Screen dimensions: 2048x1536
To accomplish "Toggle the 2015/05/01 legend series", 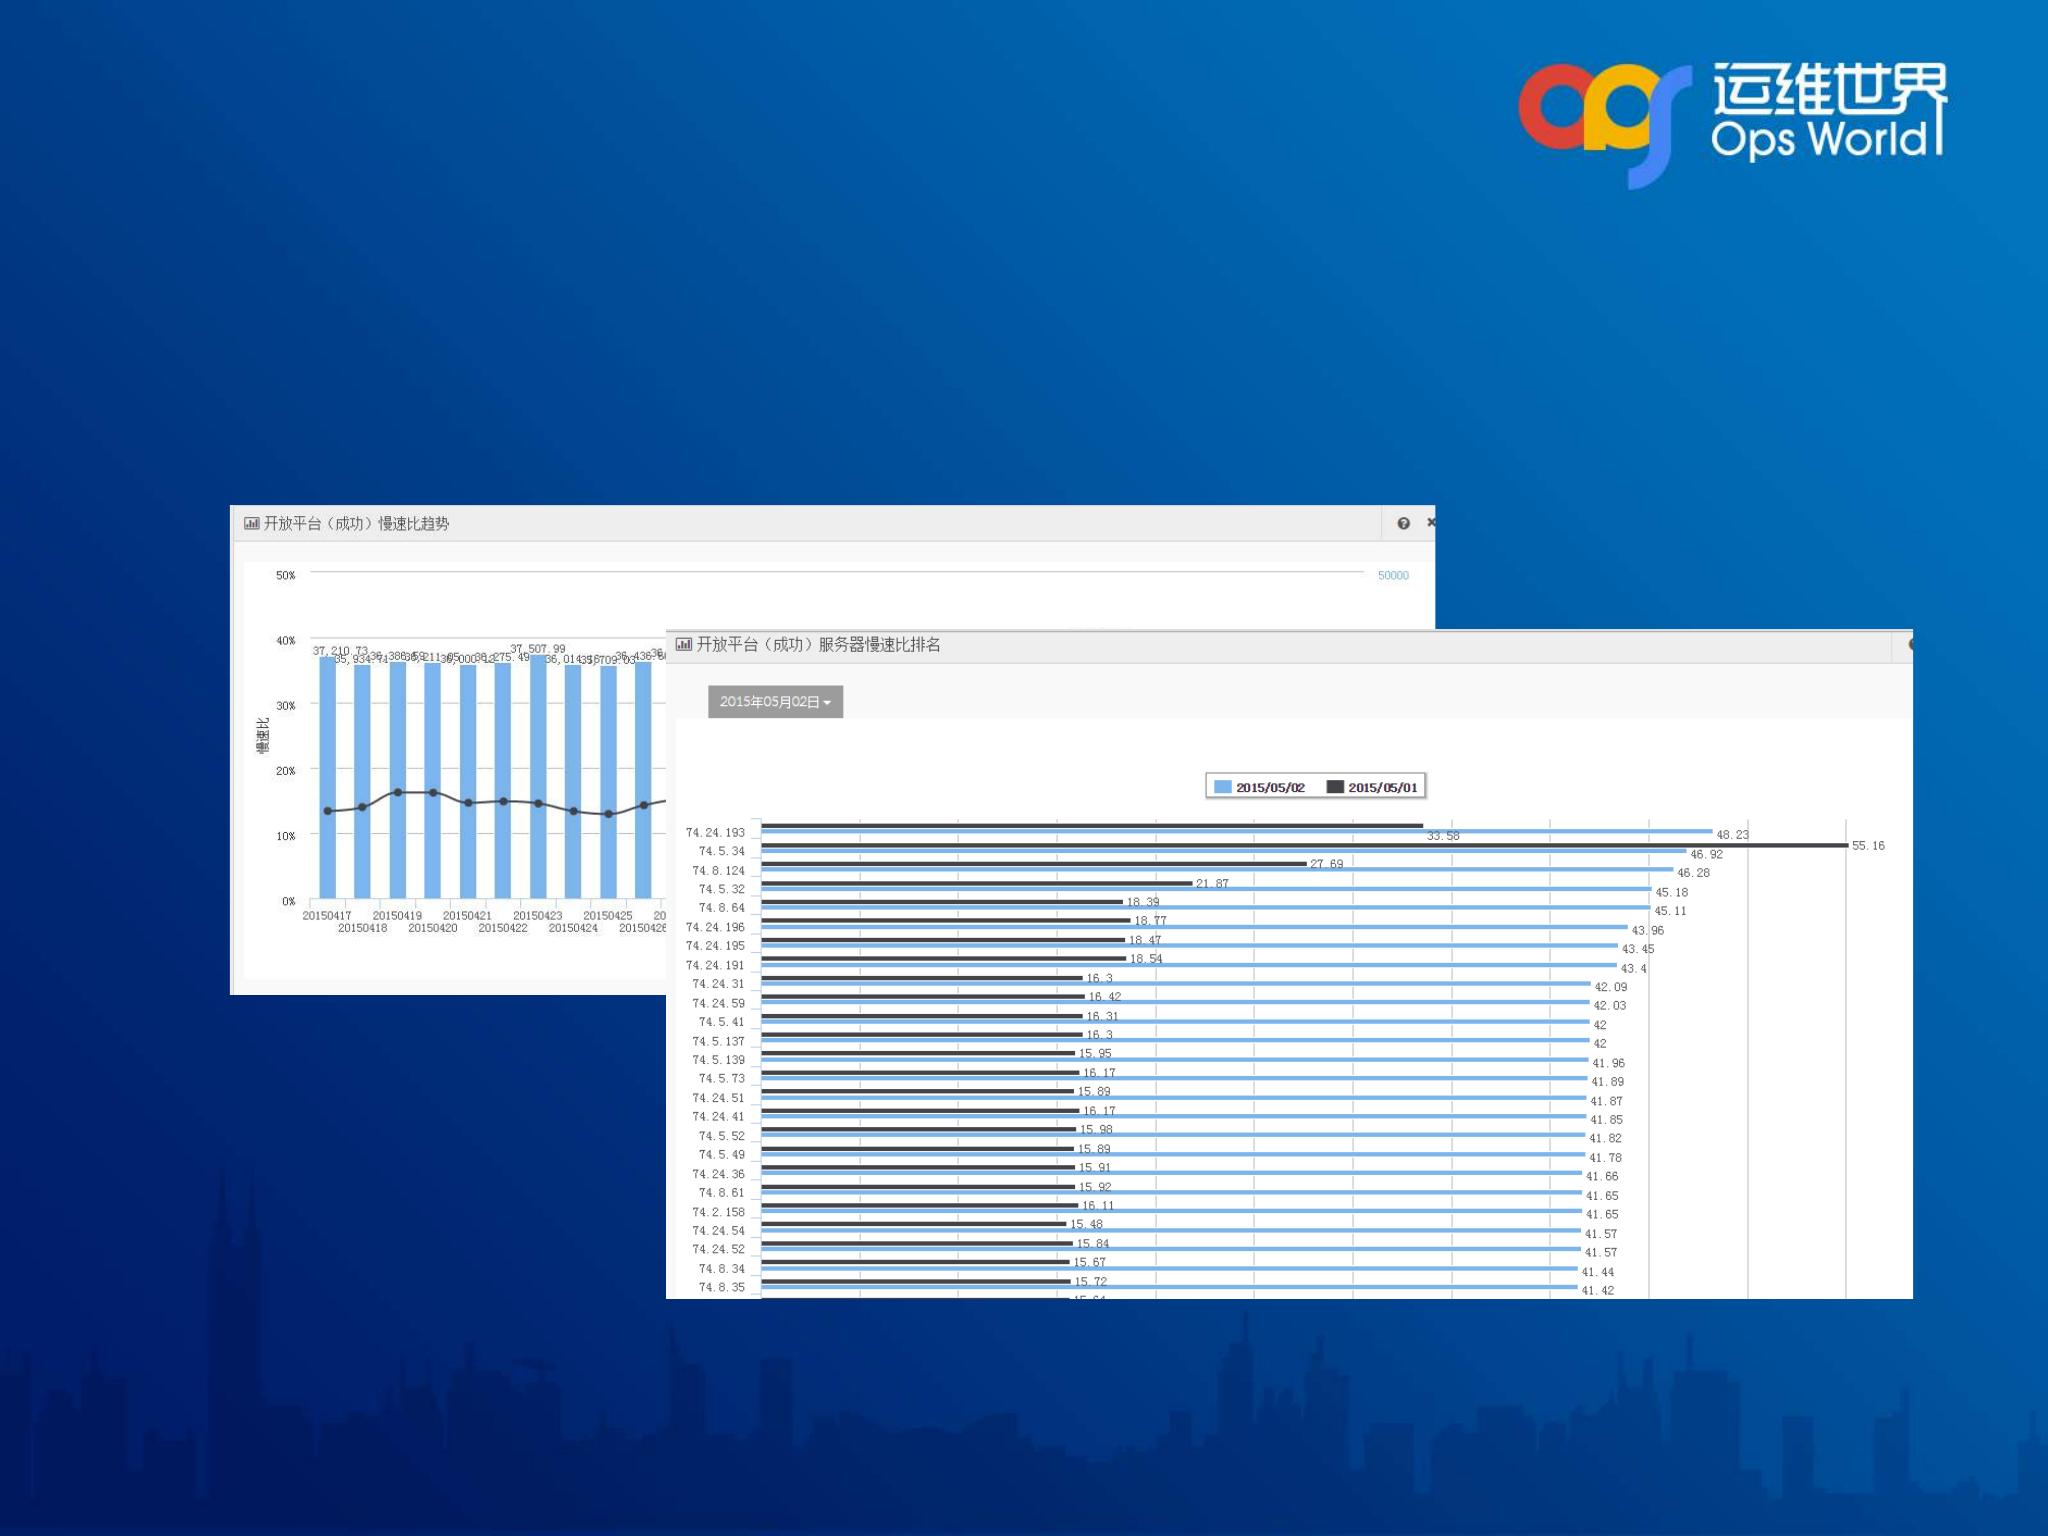I will tap(1382, 787).
